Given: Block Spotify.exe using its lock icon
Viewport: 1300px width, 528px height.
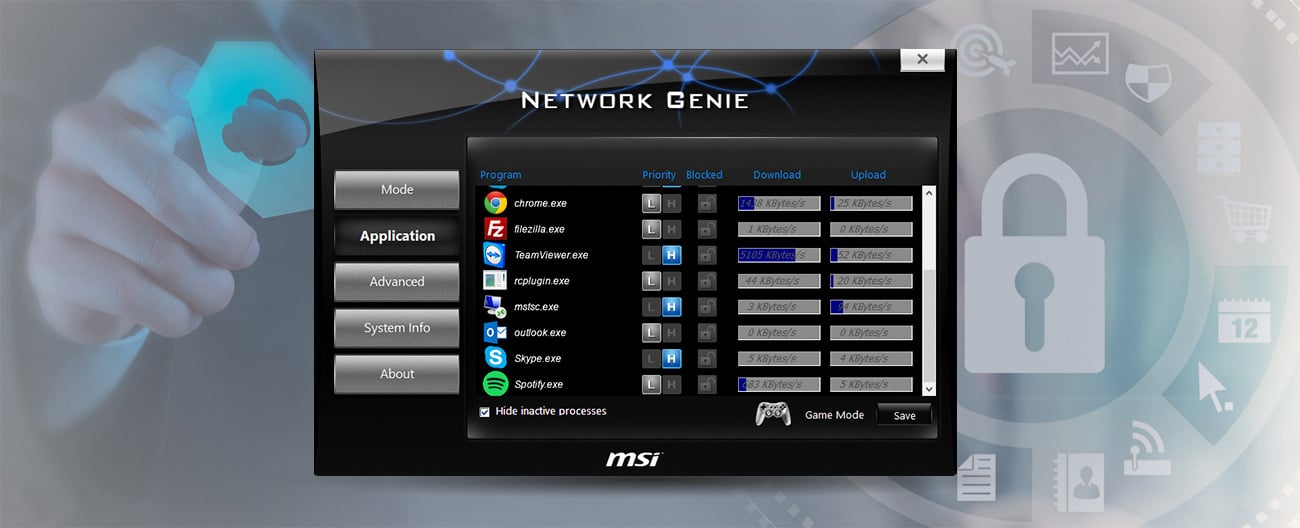Looking at the screenshot, I should [707, 384].
